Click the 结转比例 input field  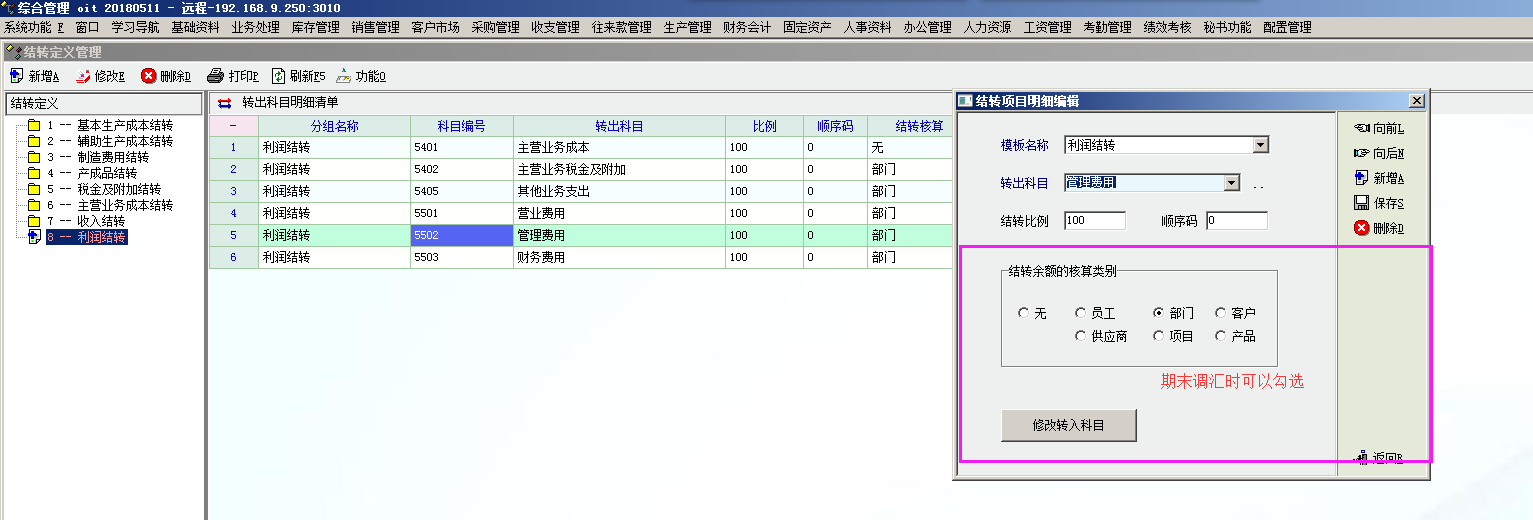[1095, 221]
